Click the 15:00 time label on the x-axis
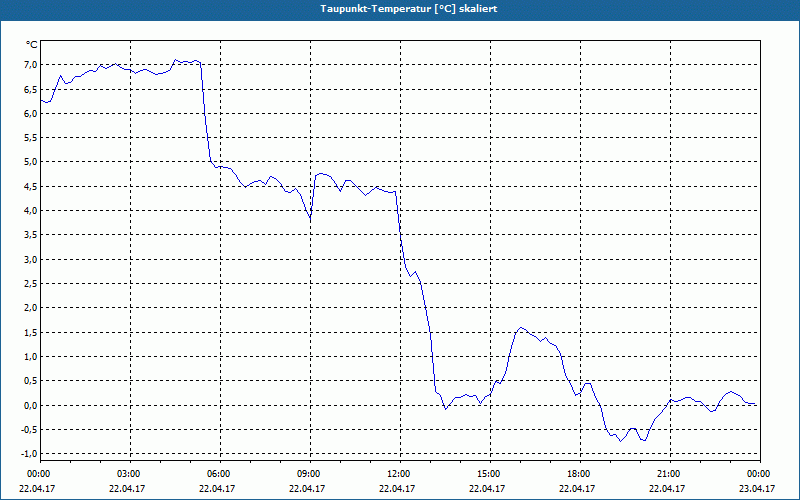The height and width of the screenshot is (500, 800). pyautogui.click(x=490, y=474)
